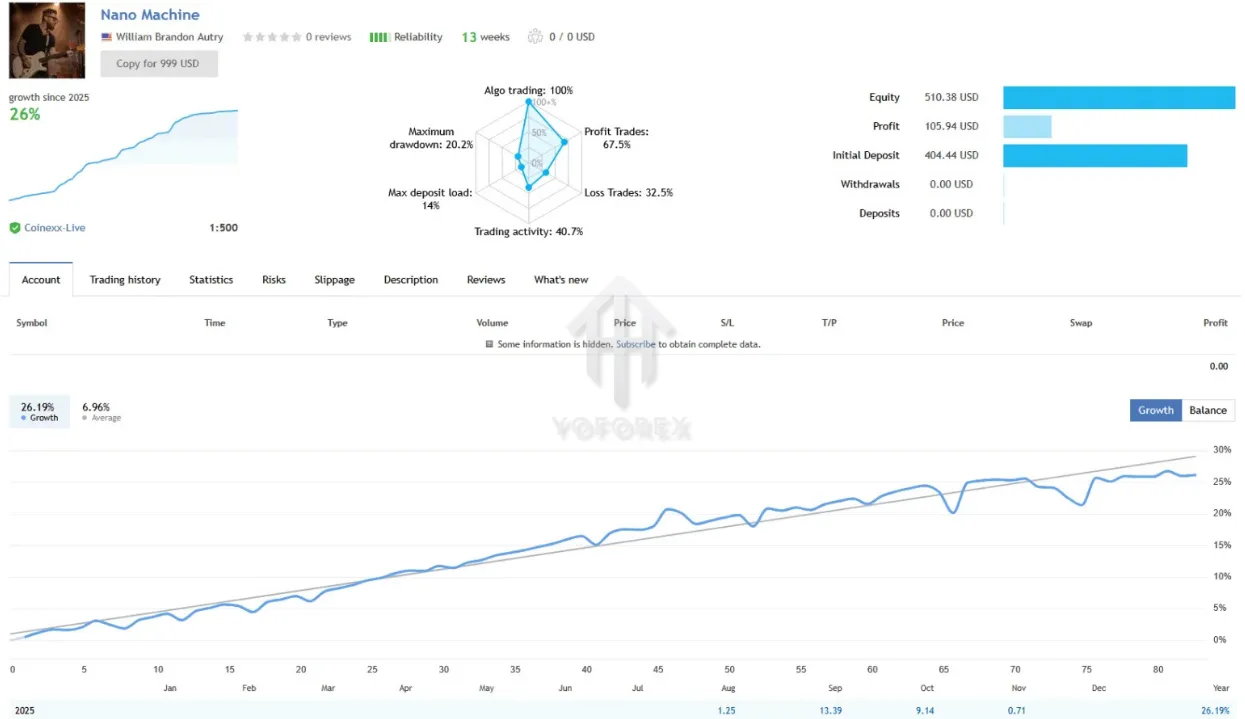Toggle the 26.19% Growth series
1245x719 pixels.
(x=40, y=411)
